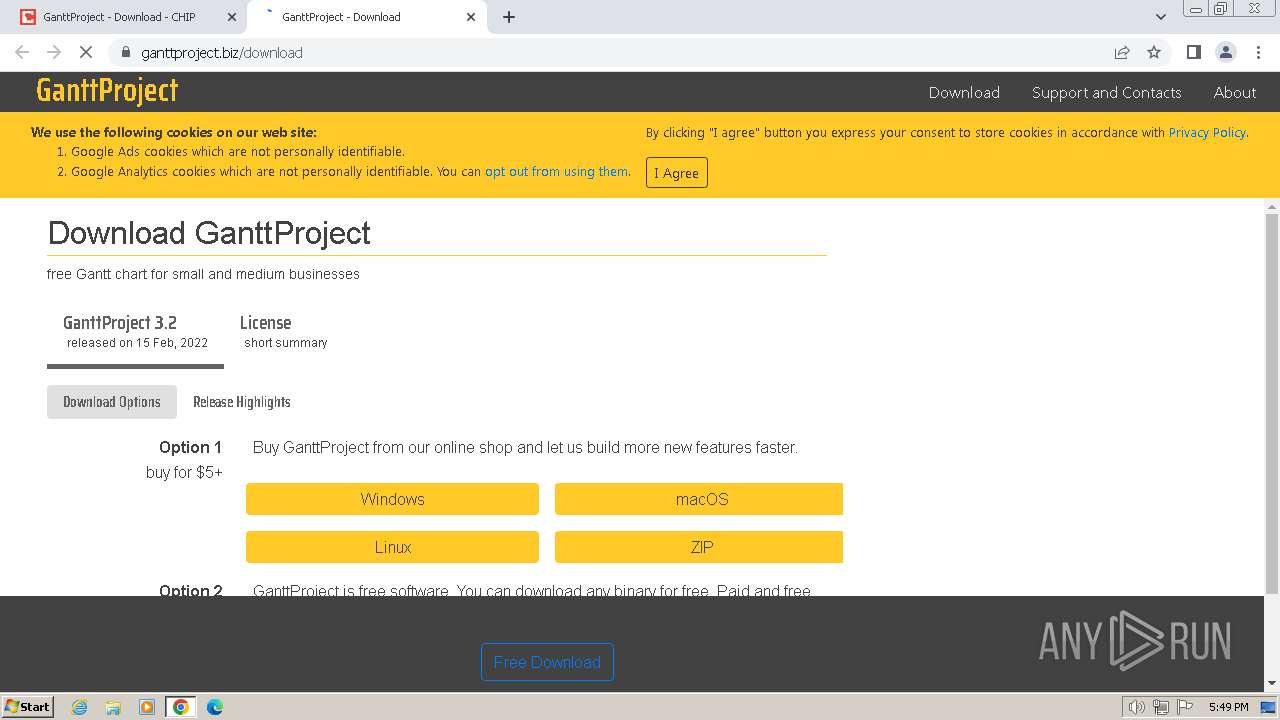Switch to GanttProject - Download - CHIP tab
The height and width of the screenshot is (720, 1280).
click(119, 17)
